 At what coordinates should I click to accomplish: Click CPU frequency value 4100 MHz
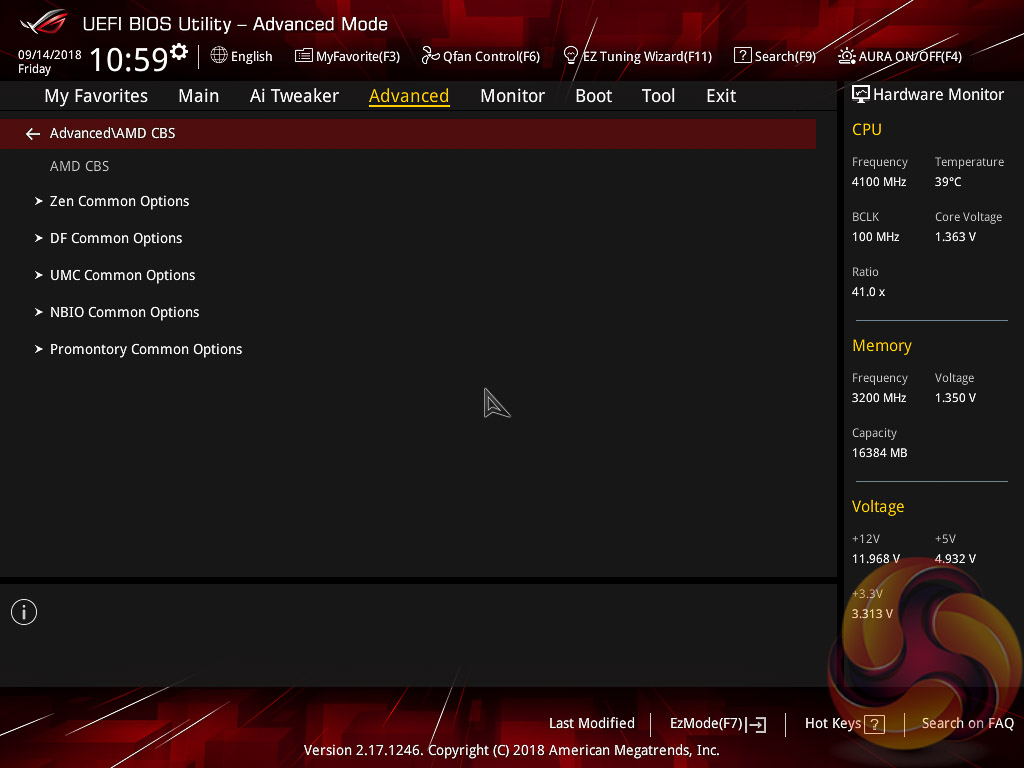(x=879, y=182)
